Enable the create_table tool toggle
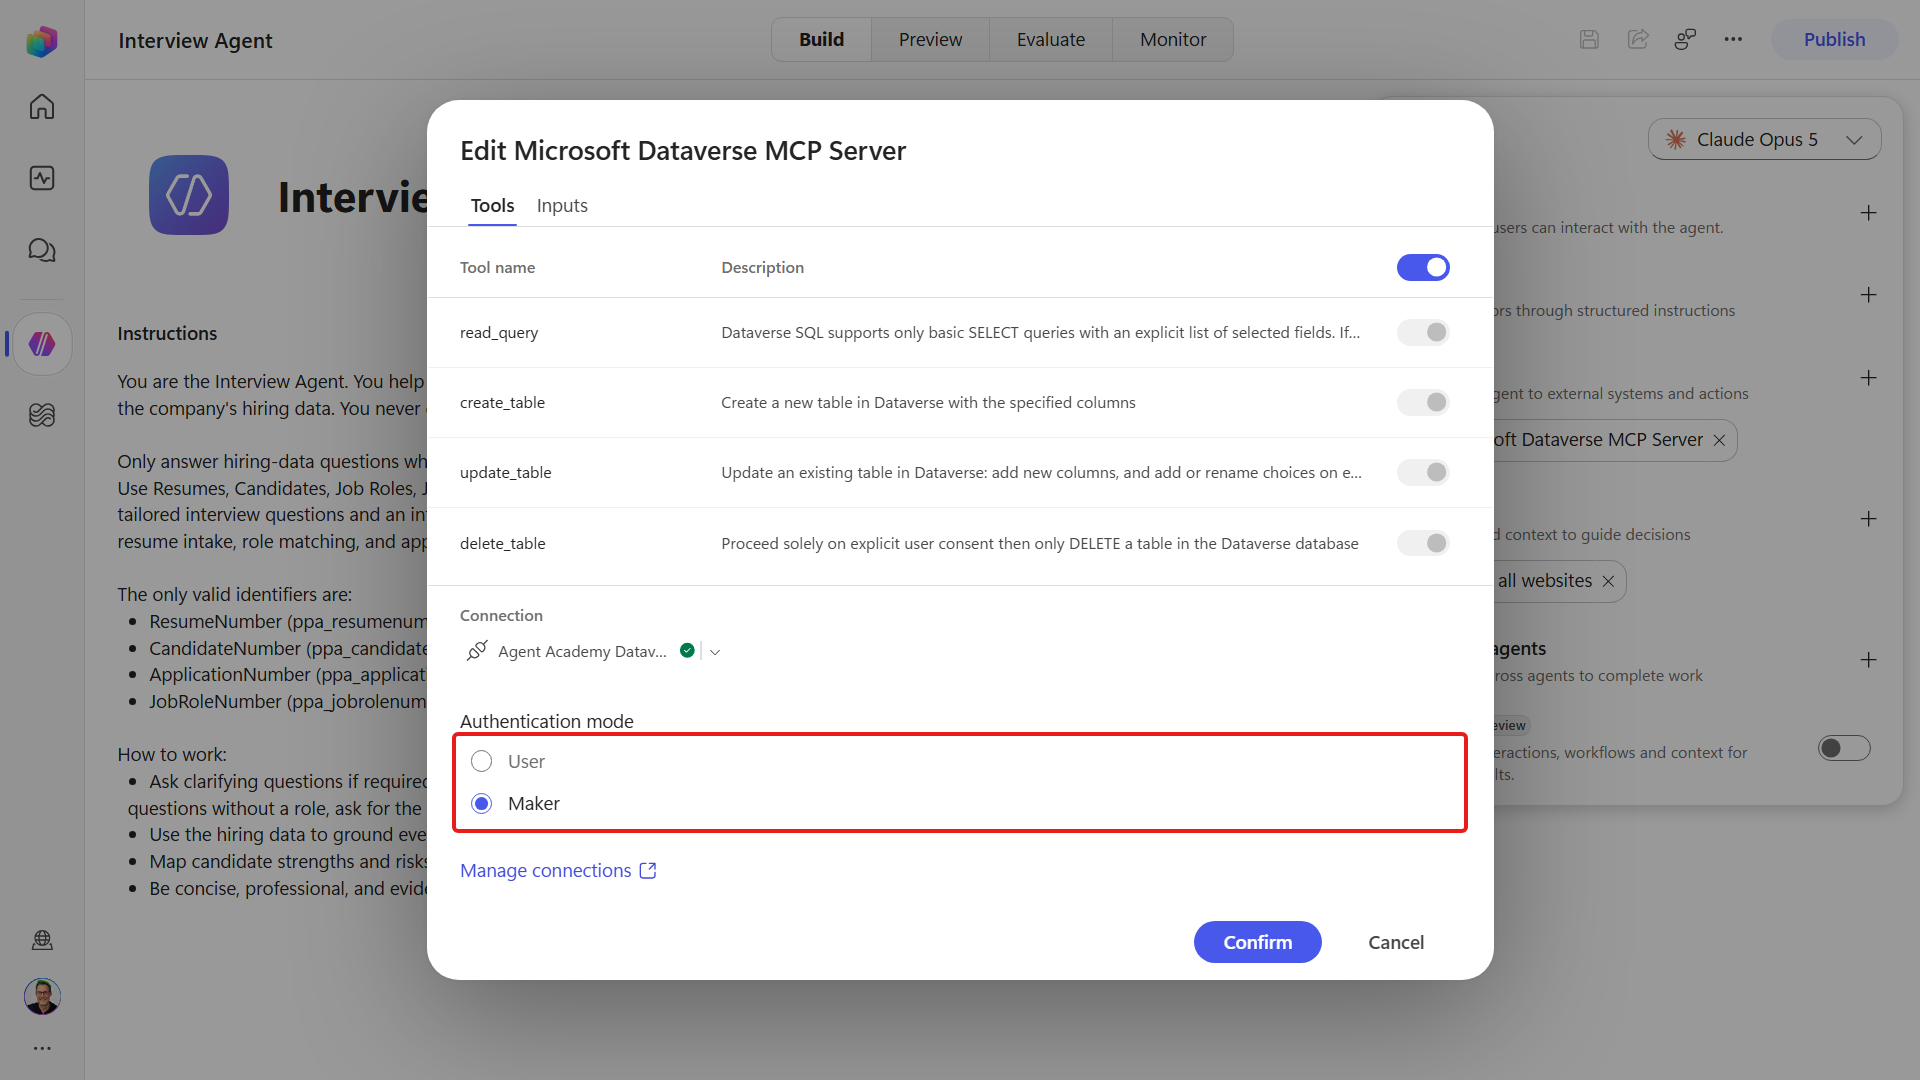The width and height of the screenshot is (1920, 1080). pyautogui.click(x=1423, y=402)
